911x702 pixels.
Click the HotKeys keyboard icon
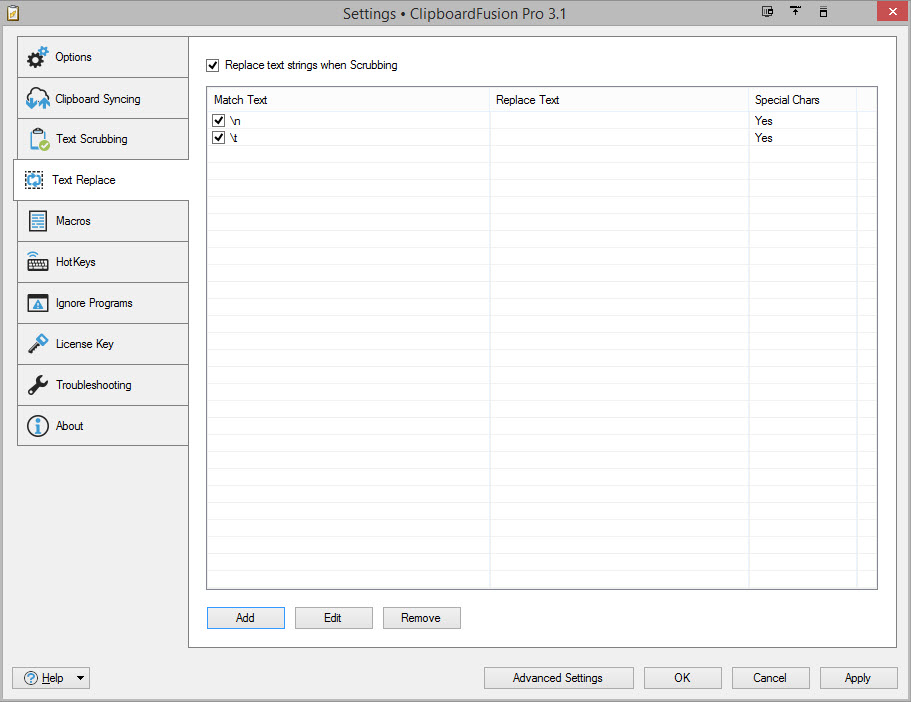38,262
